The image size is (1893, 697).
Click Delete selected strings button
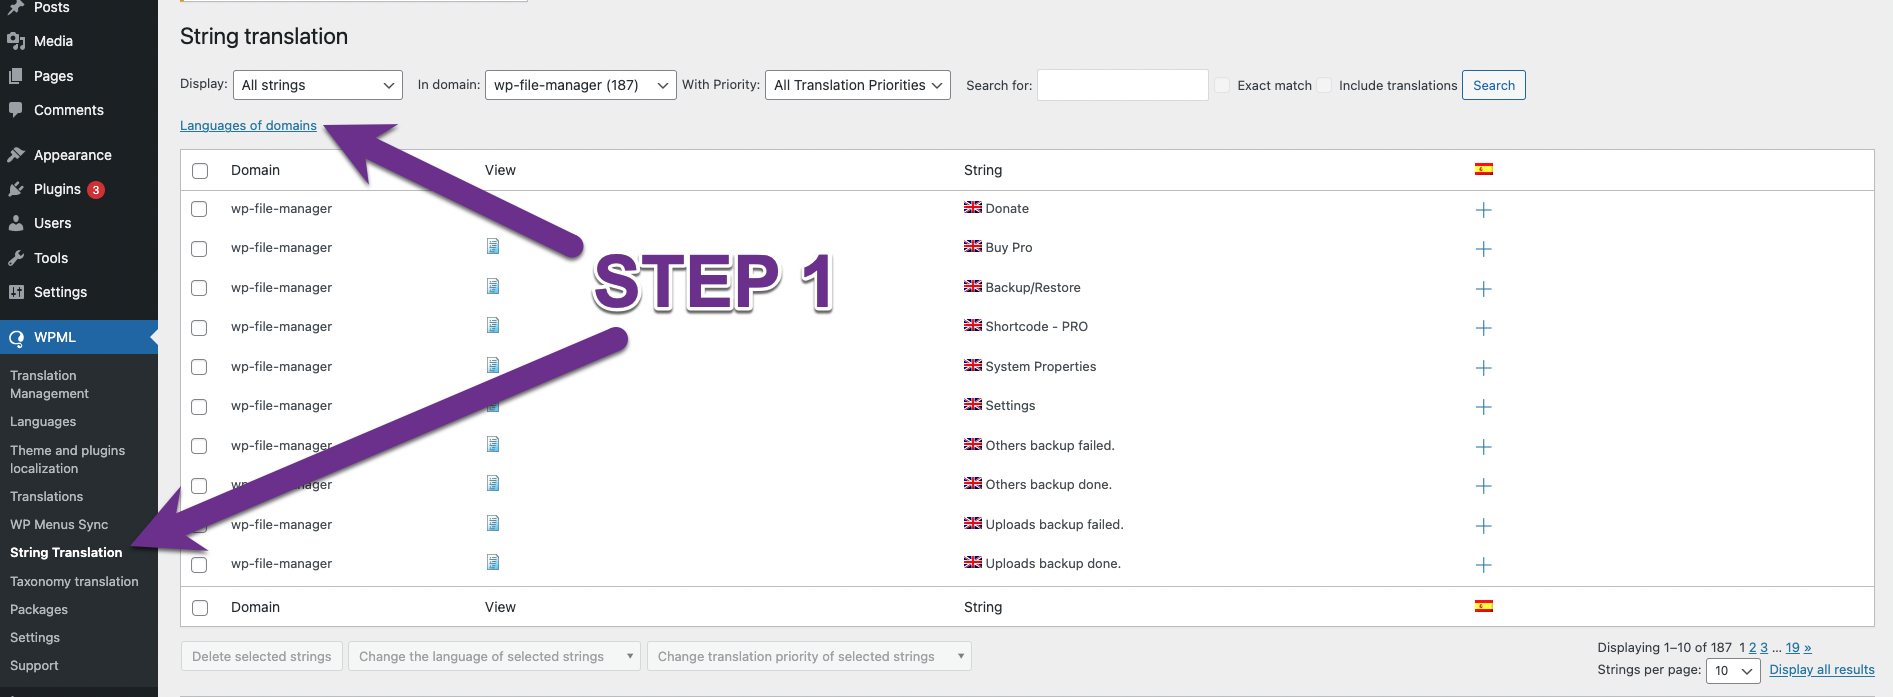[262, 656]
